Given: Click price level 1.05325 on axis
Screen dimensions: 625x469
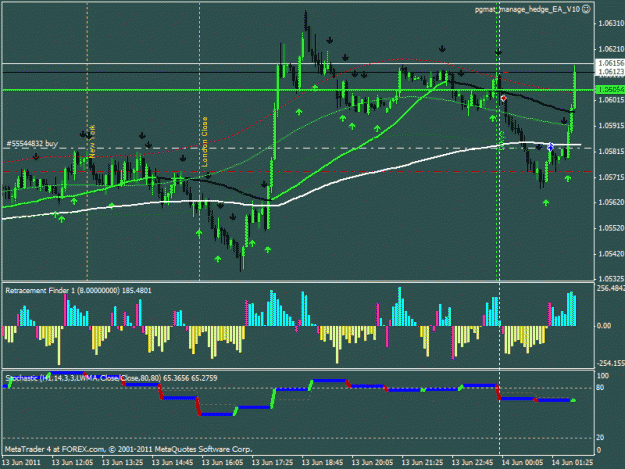Looking at the screenshot, I should [611, 278].
